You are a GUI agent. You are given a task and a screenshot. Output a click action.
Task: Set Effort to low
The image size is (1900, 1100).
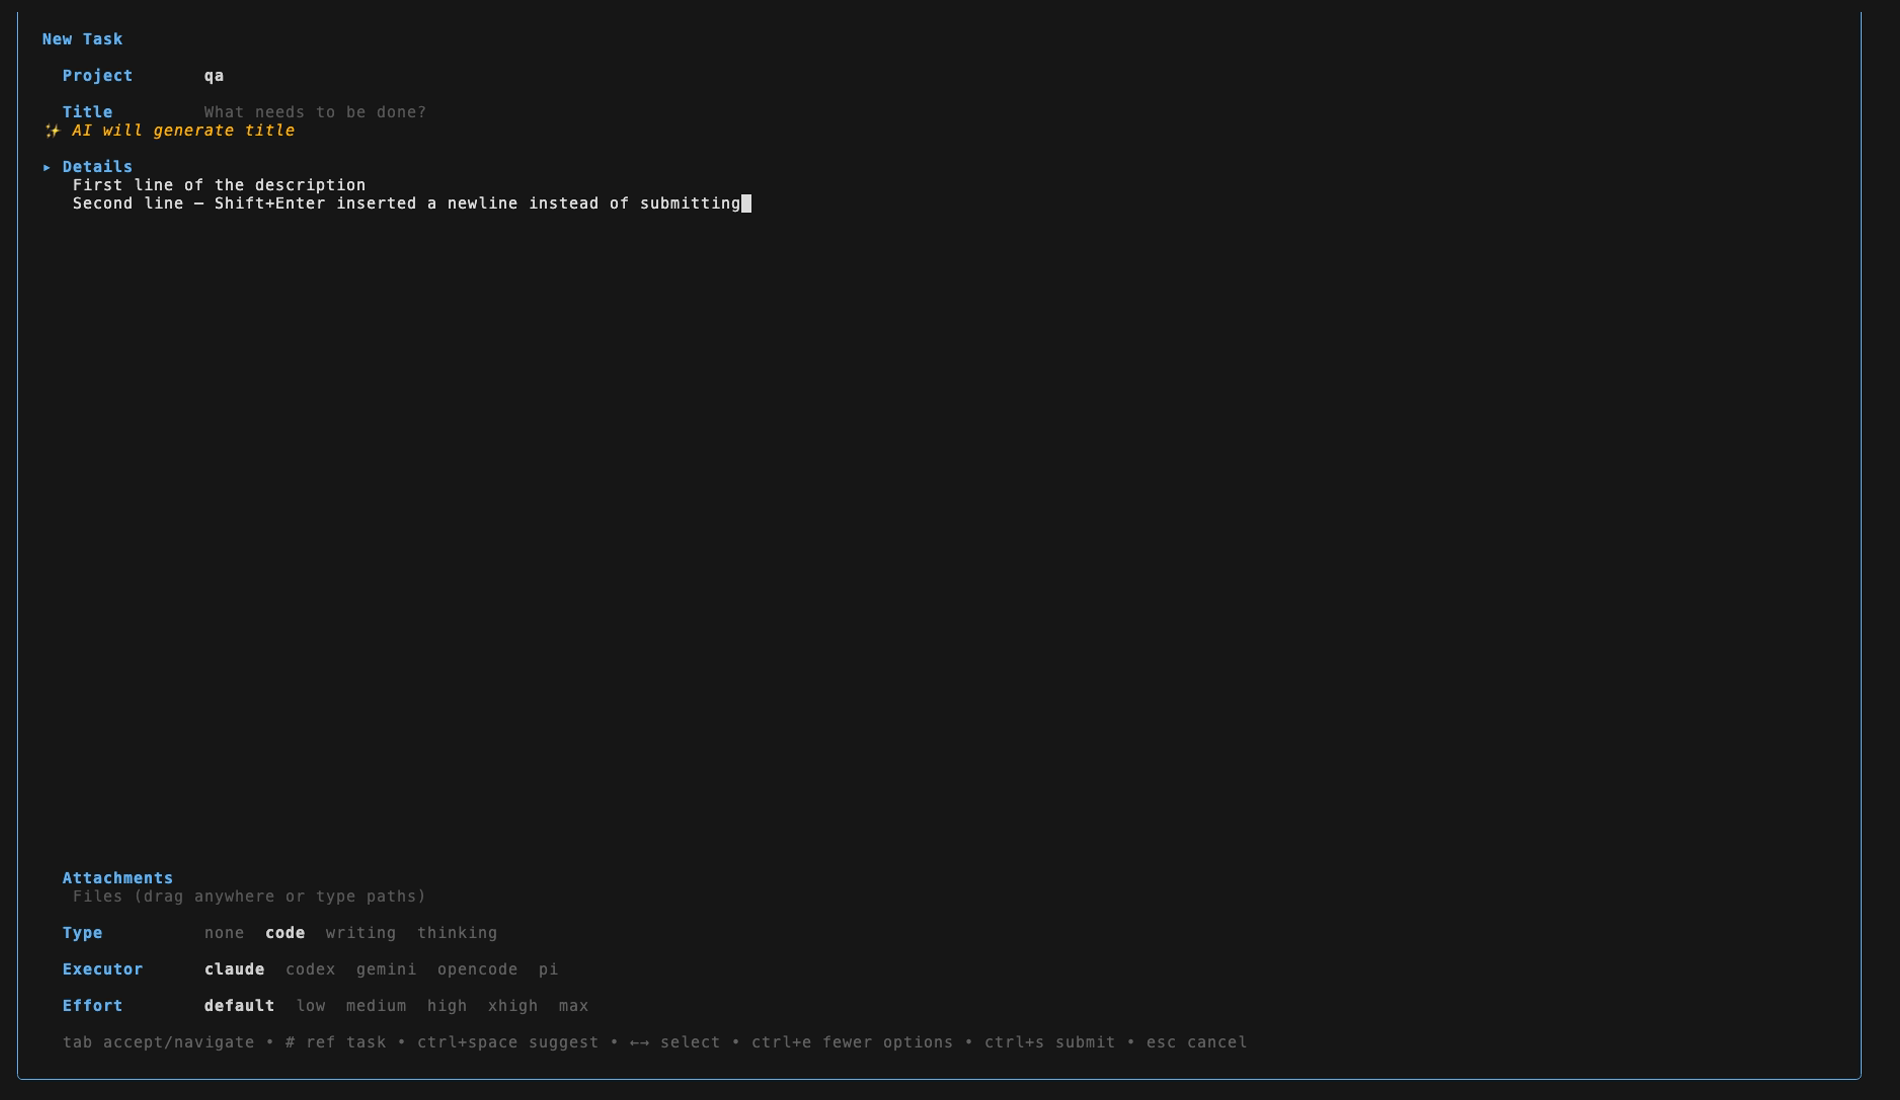click(310, 1006)
